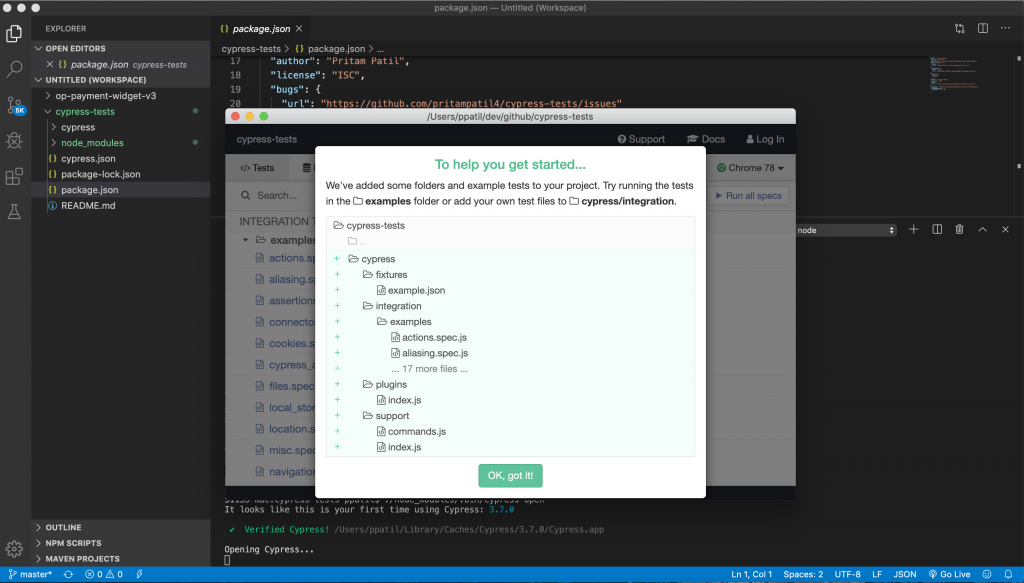Close the terminal panel
This screenshot has width=1024, height=583.
click(x=1006, y=229)
